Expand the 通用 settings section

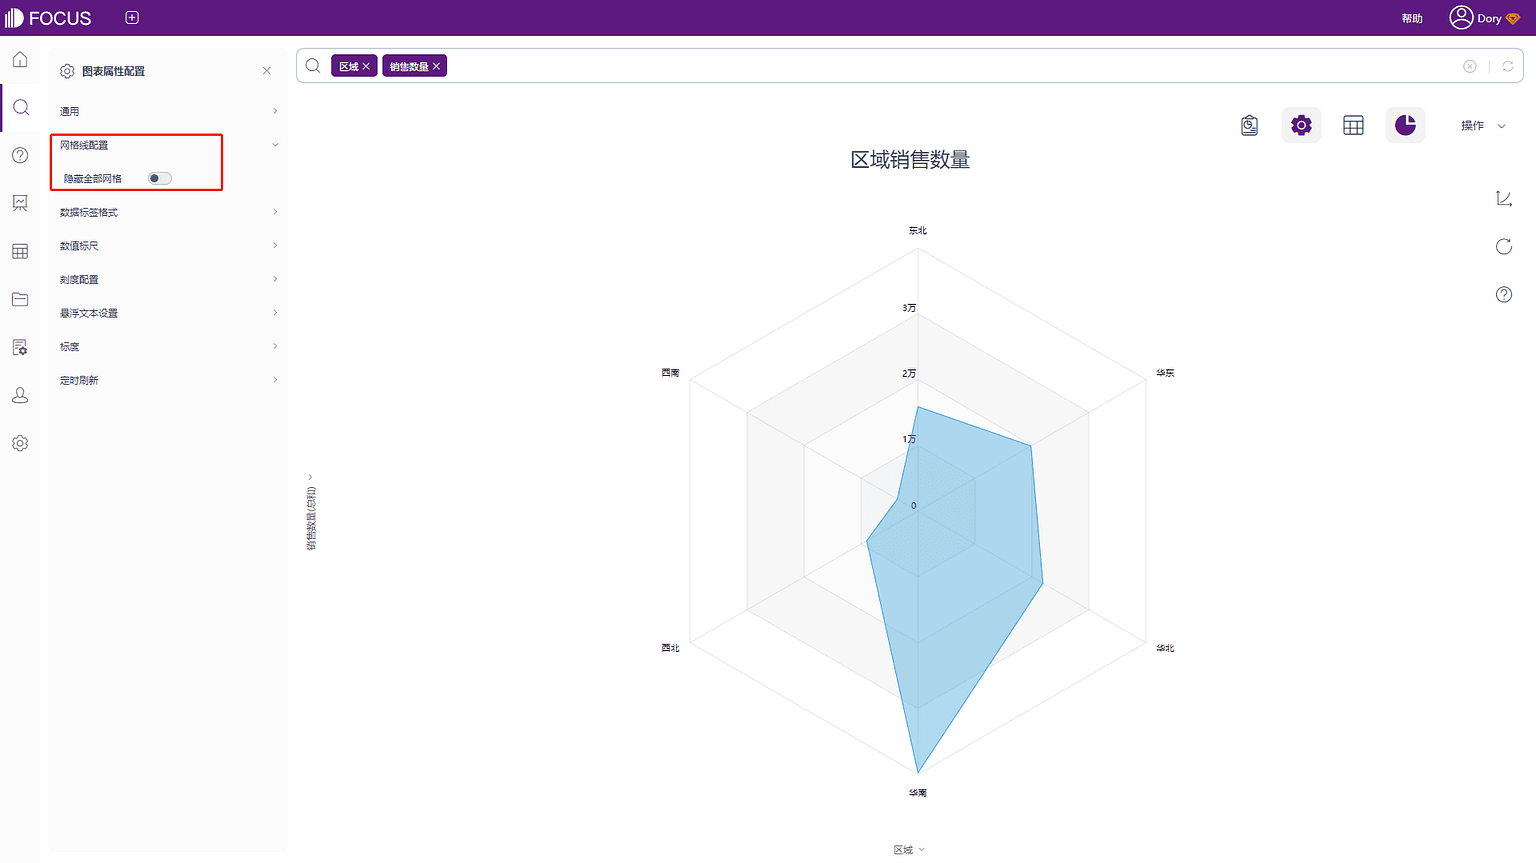click(168, 111)
